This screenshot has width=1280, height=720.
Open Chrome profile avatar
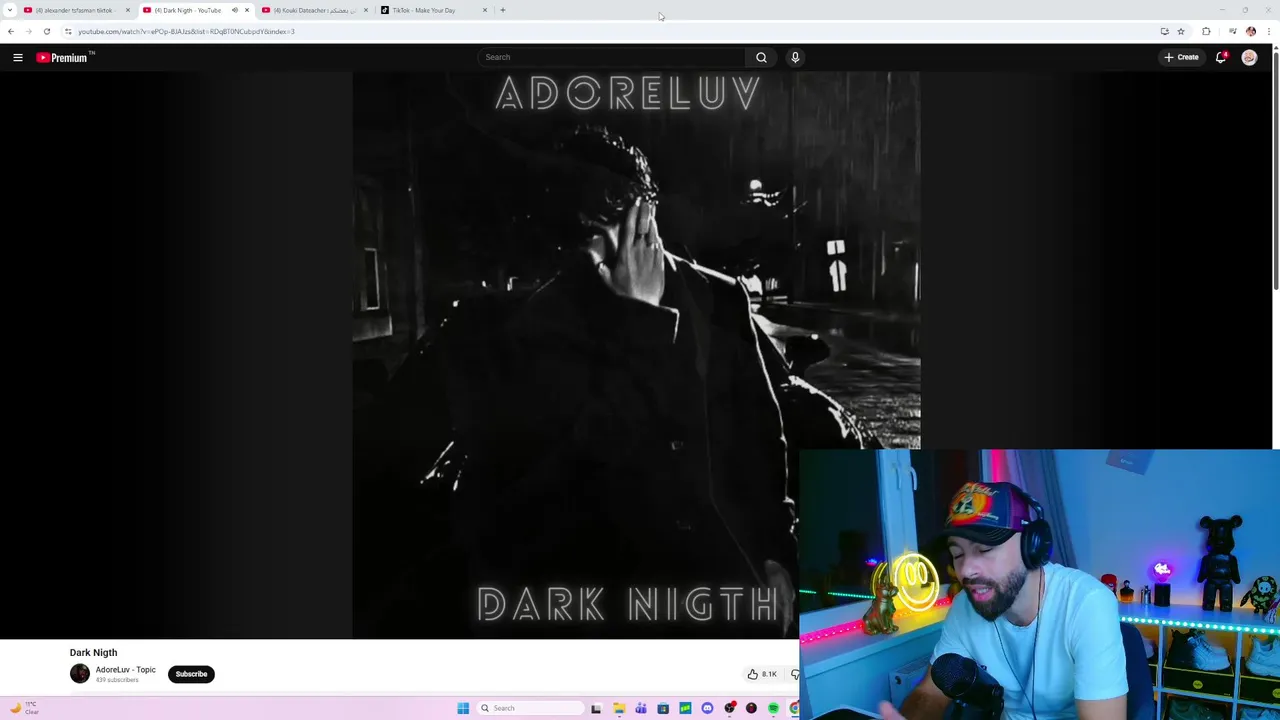coord(1250,31)
